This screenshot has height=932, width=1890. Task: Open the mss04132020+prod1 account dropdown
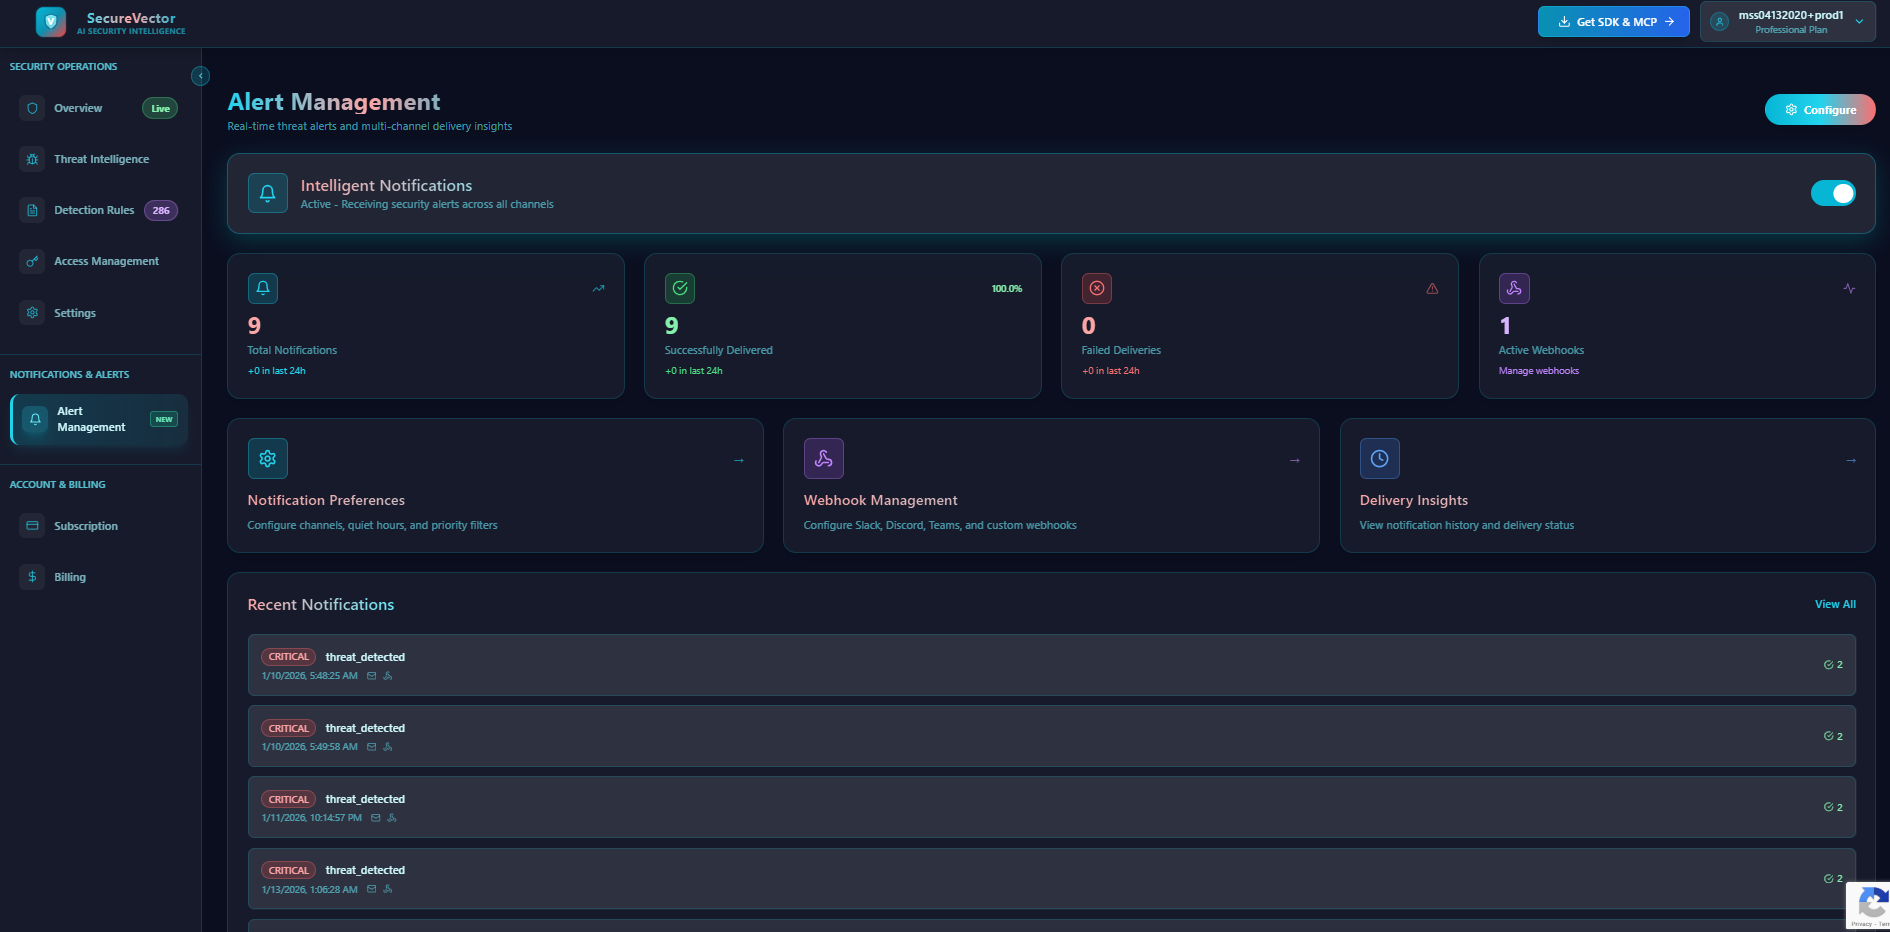coord(1787,21)
